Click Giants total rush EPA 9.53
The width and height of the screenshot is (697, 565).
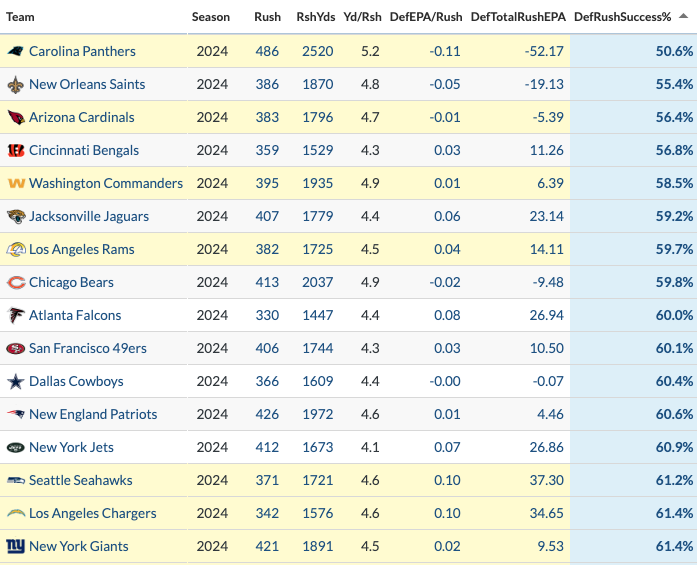click(x=550, y=546)
